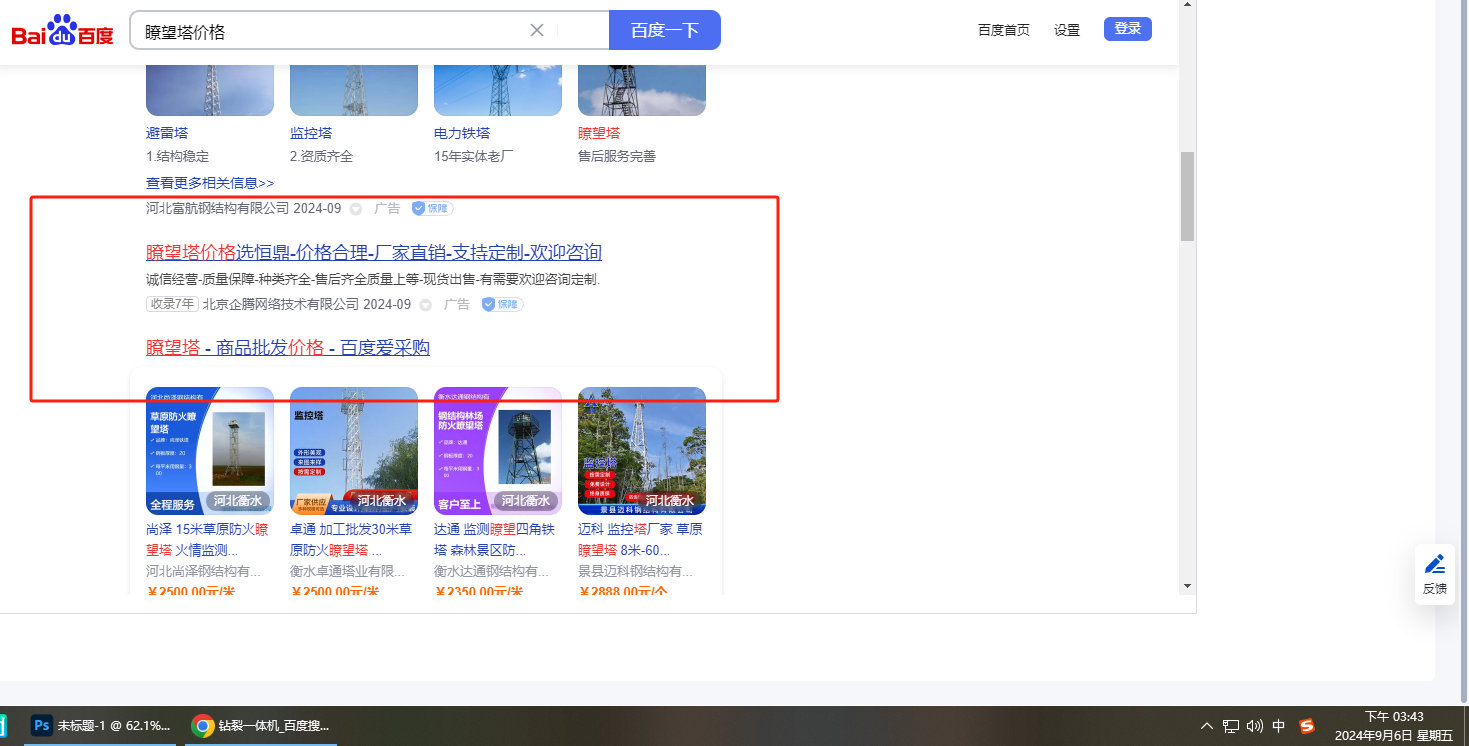The width and height of the screenshot is (1469, 746).
Task: Open 瞭望塔 - 商品批发价格 - 百度爱采购 result
Action: click(x=288, y=347)
